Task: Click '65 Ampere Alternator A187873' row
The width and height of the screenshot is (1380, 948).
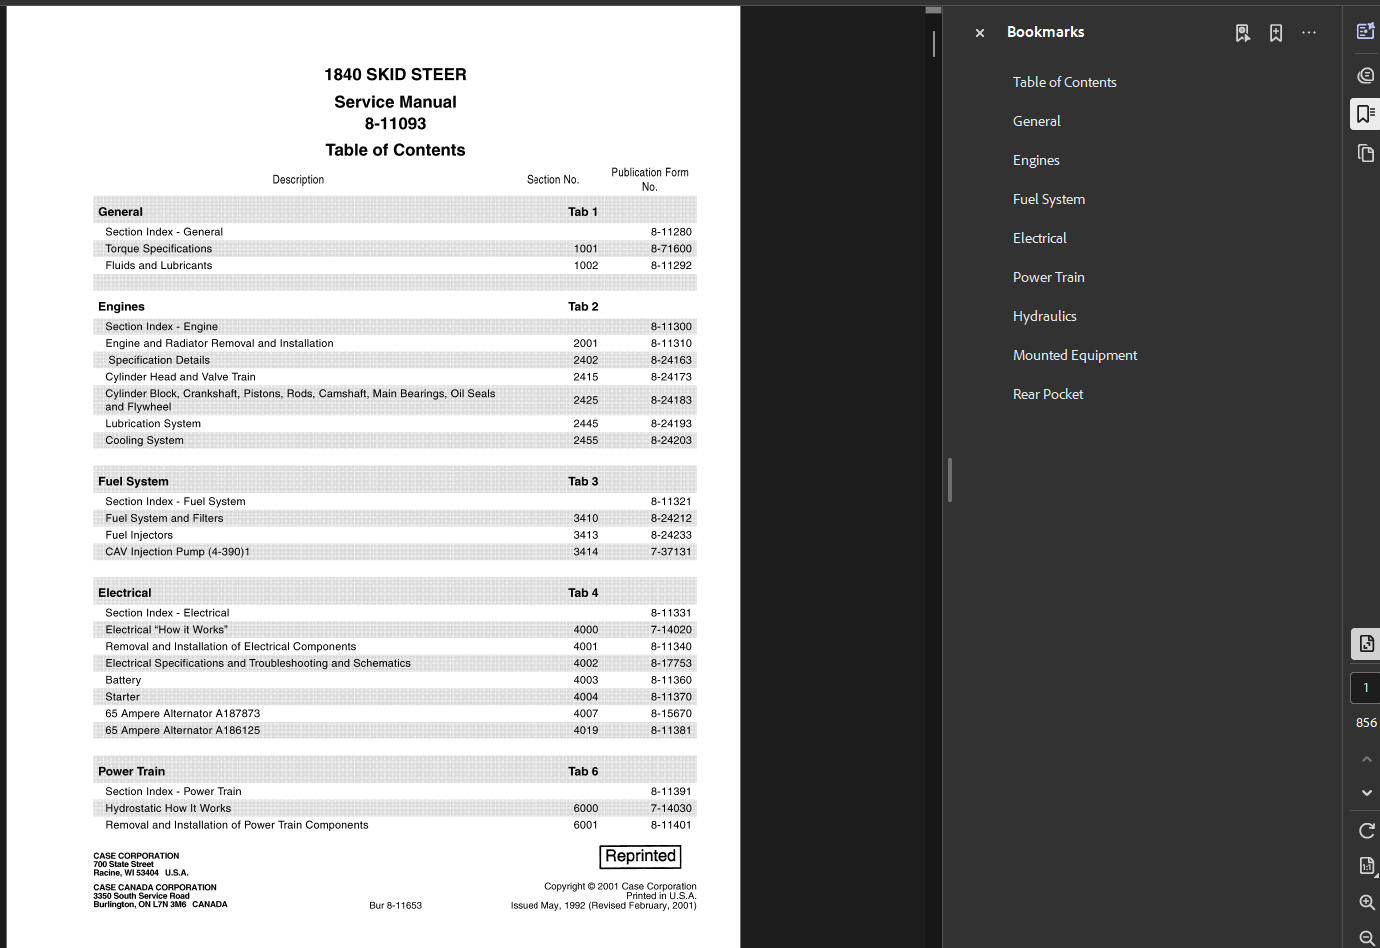Action: (x=395, y=714)
